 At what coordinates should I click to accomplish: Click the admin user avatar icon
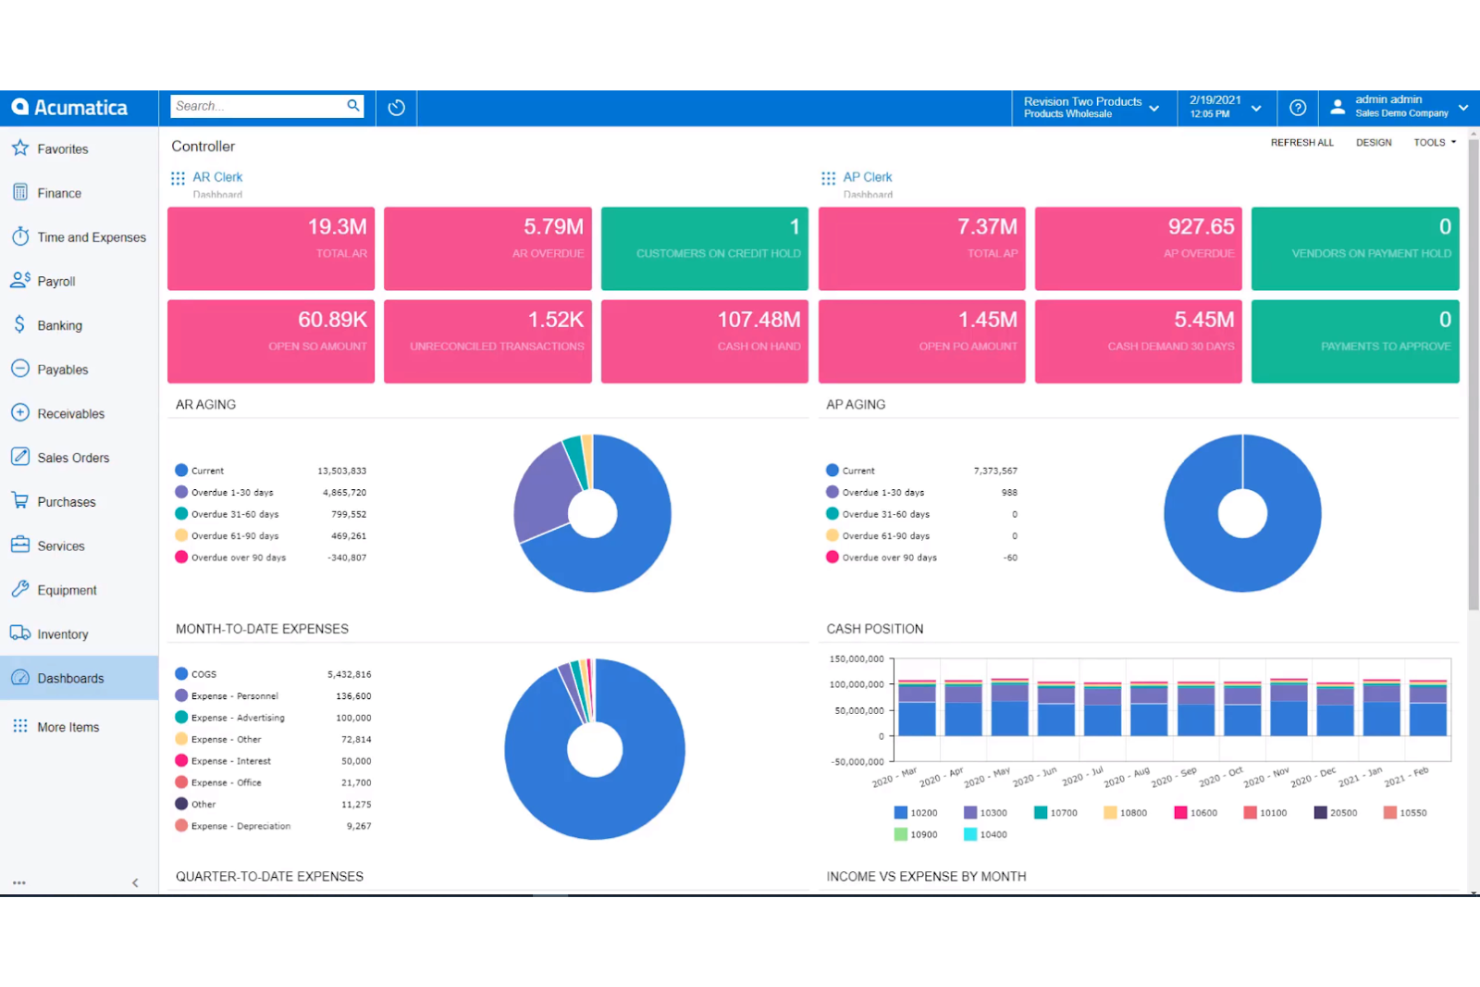[x=1337, y=107]
